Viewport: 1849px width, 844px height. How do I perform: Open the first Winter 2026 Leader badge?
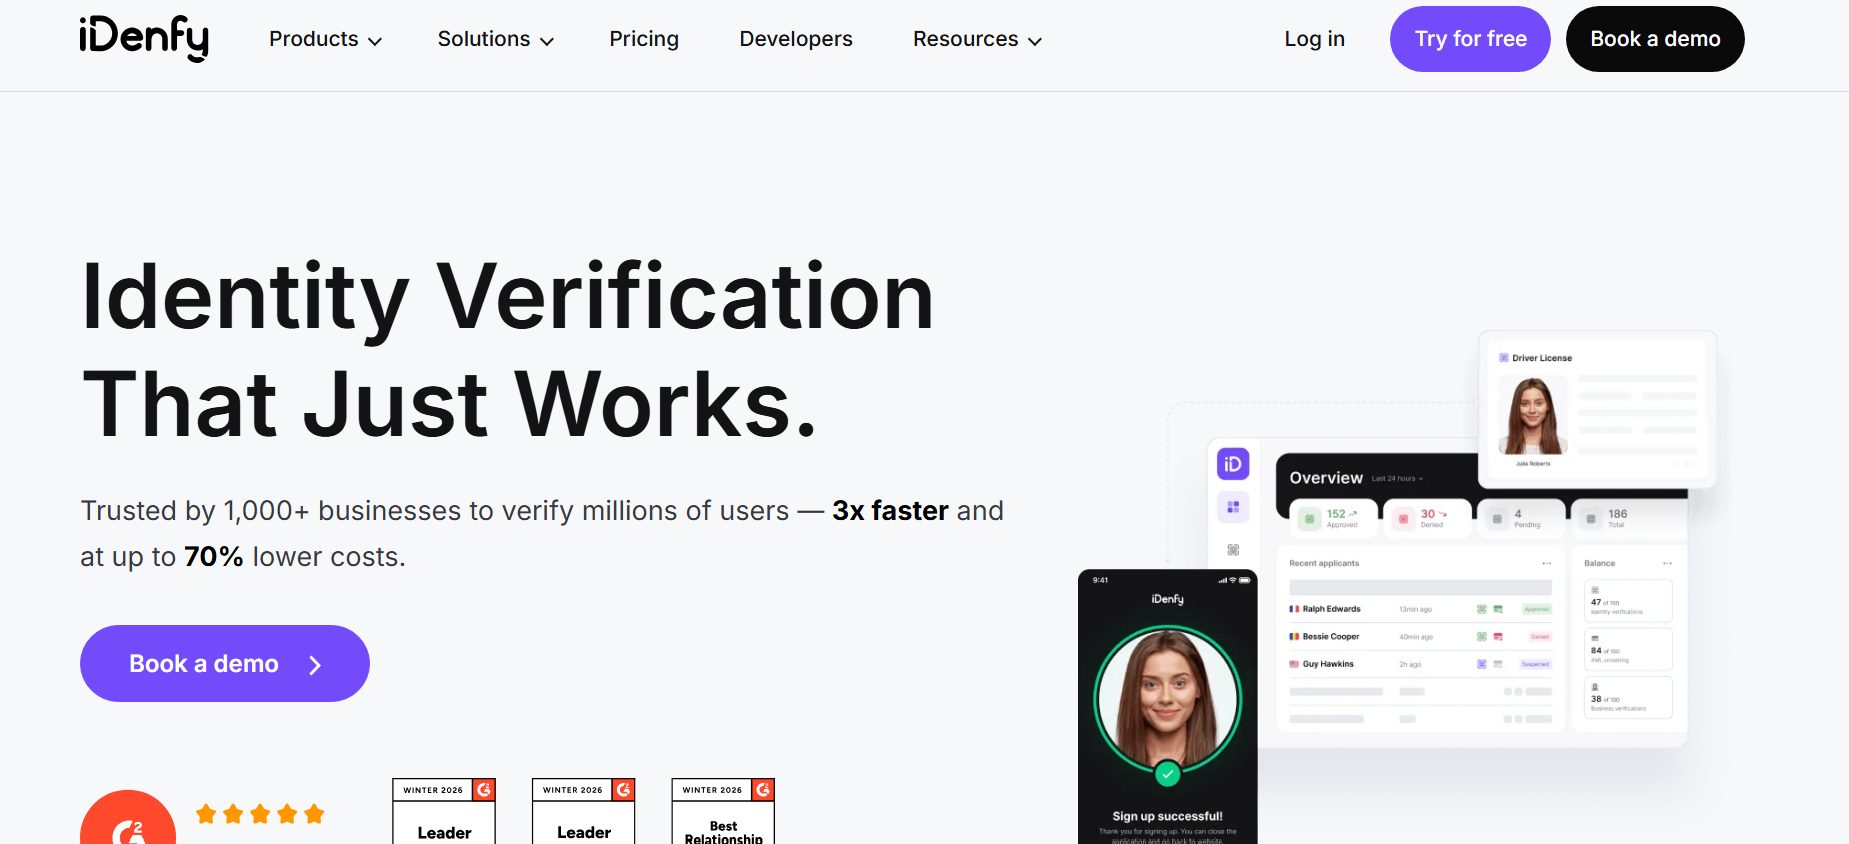point(444,811)
